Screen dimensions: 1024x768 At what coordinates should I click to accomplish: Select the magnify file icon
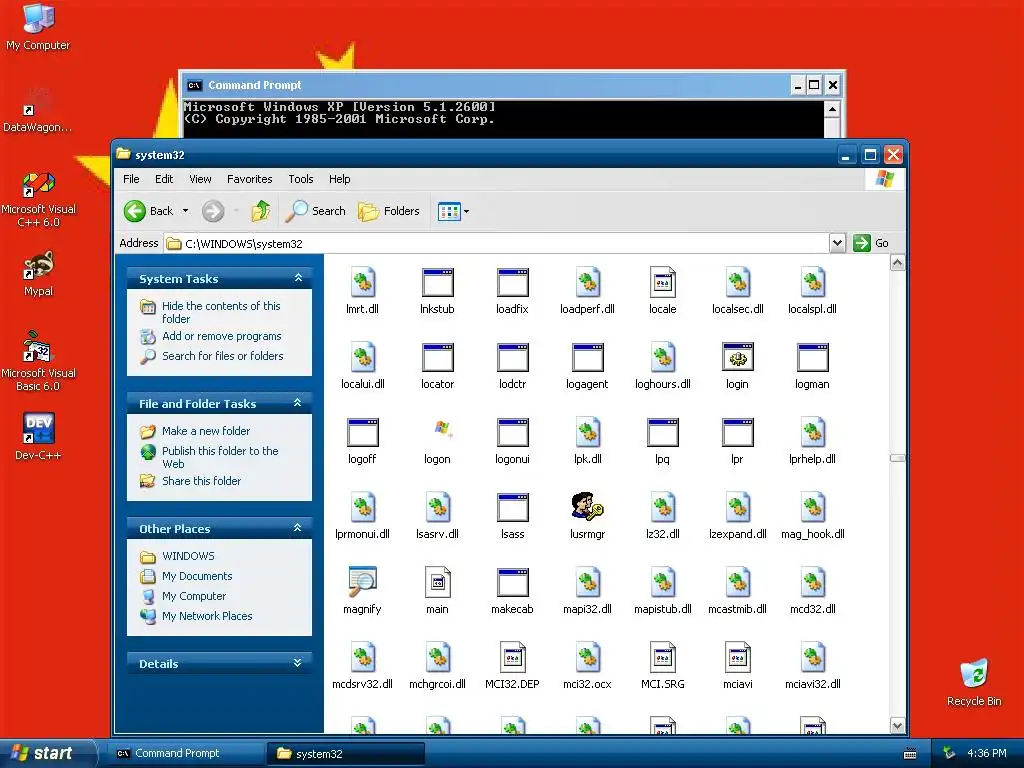pyautogui.click(x=362, y=582)
